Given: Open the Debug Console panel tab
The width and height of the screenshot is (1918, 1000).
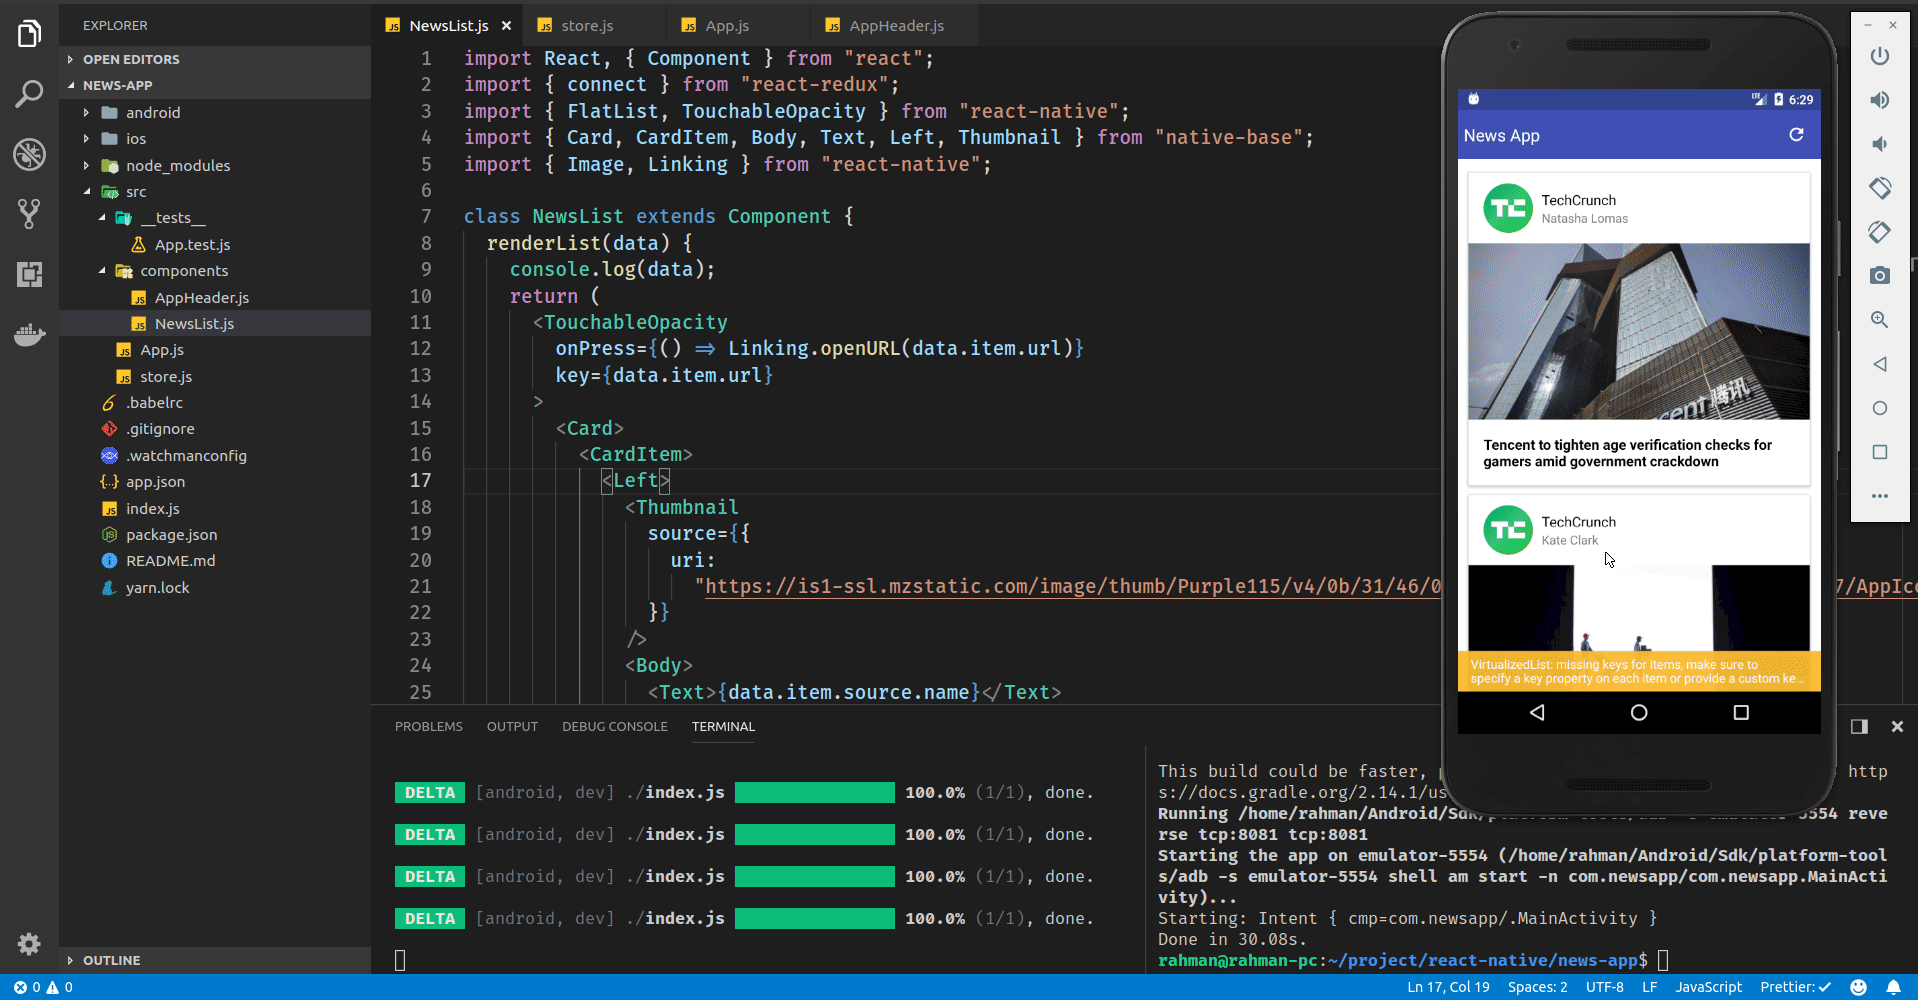Looking at the screenshot, I should pos(614,727).
